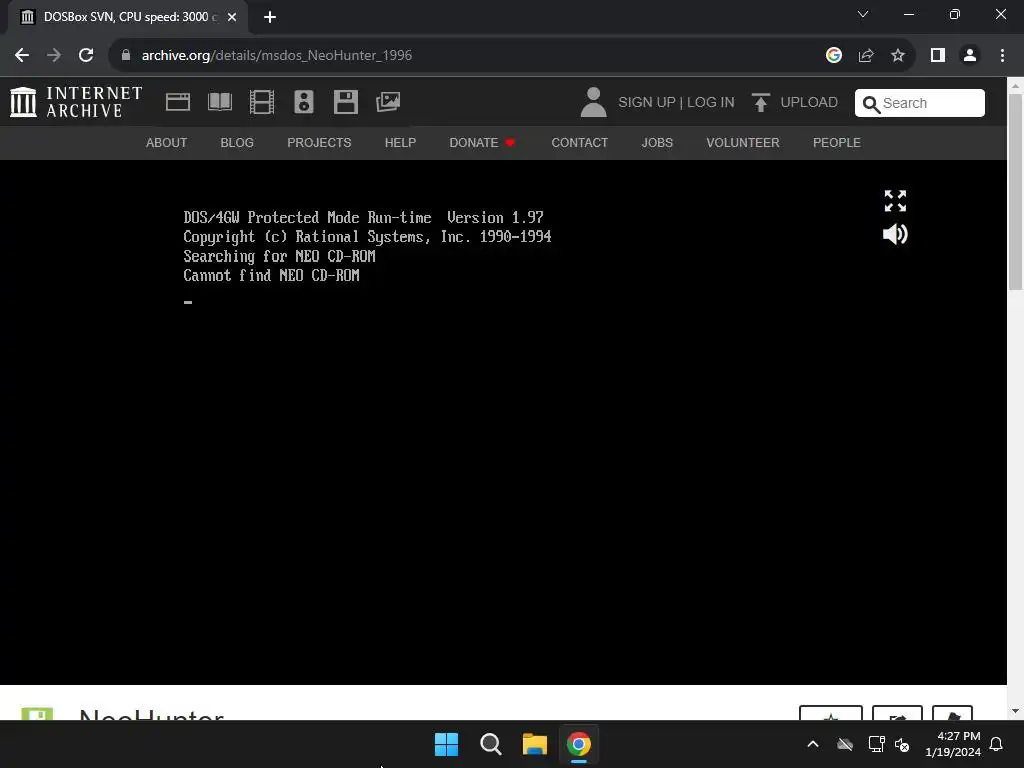This screenshot has height=768, width=1024.
Task: Open Windows taskbar search
Action: [490, 744]
